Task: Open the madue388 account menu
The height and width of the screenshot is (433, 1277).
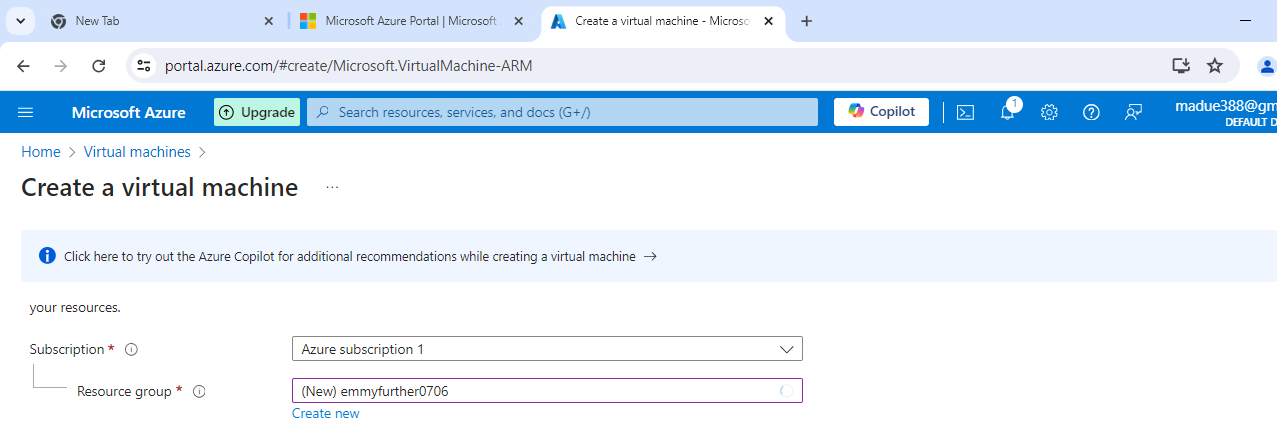Action: [1225, 112]
